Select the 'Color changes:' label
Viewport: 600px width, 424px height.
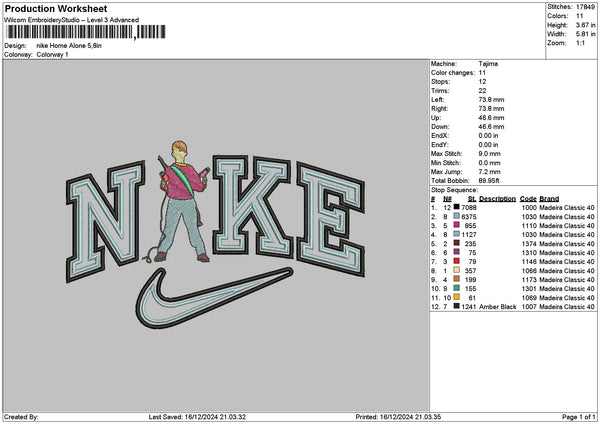tap(453, 73)
